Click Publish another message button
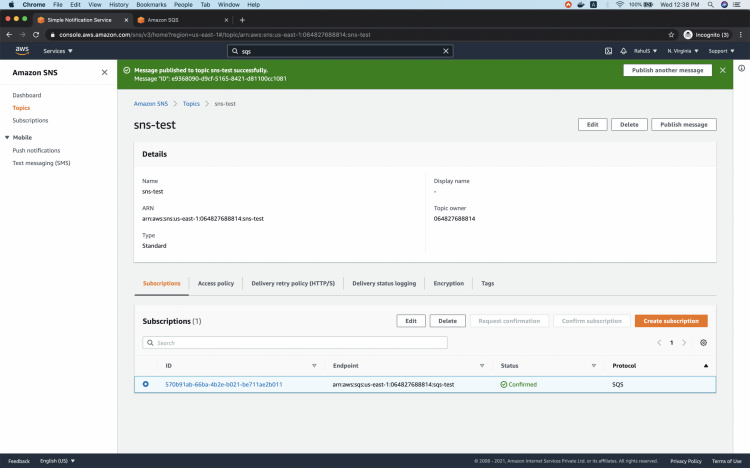Image resolution: width=750 pixels, height=468 pixels. tap(667, 71)
